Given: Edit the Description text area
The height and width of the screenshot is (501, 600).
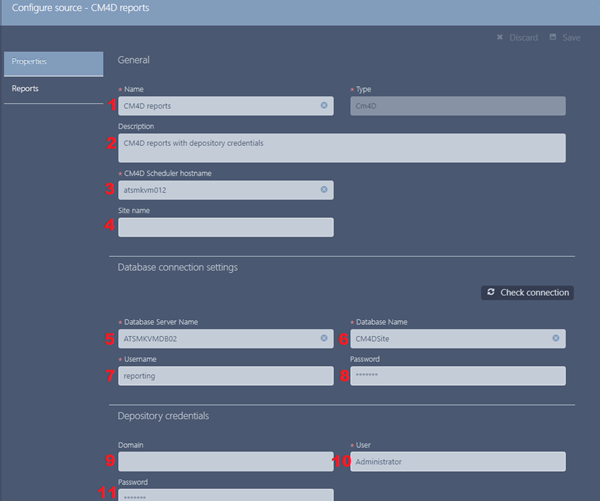Looking at the screenshot, I should click(342, 148).
